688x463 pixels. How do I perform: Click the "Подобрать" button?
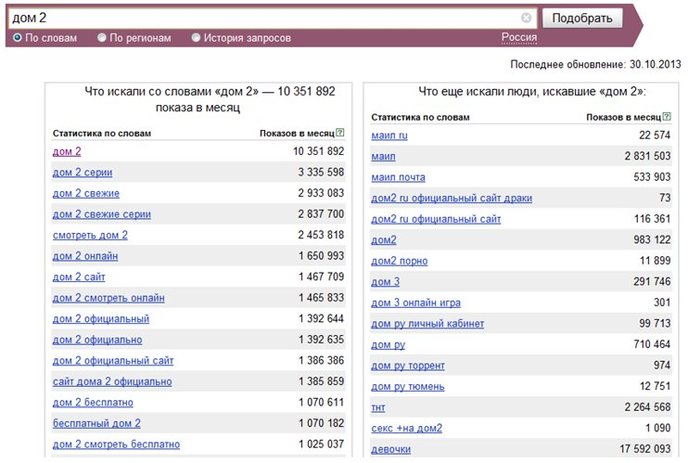[x=582, y=18]
